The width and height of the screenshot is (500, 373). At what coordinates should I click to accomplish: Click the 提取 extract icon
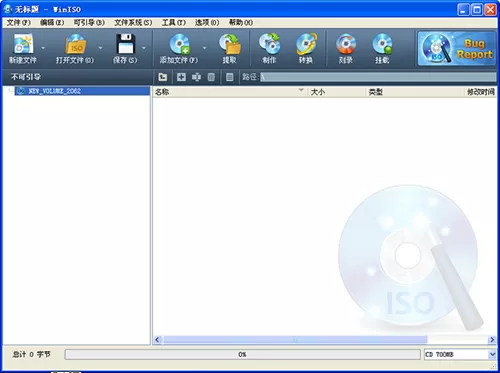click(230, 44)
